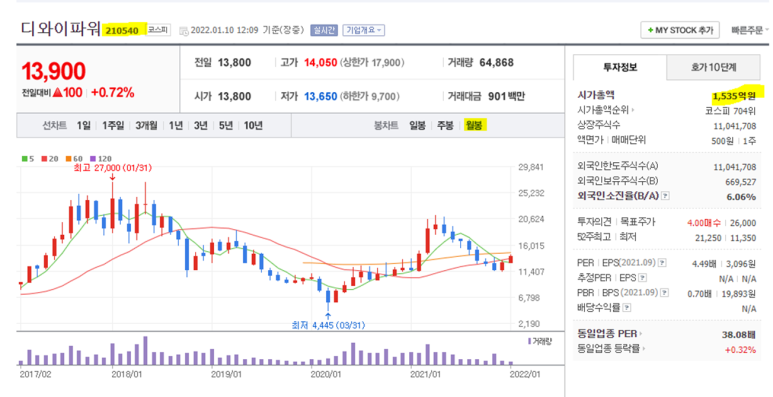Expand the 기업개요 dropdown

pos(364,30)
